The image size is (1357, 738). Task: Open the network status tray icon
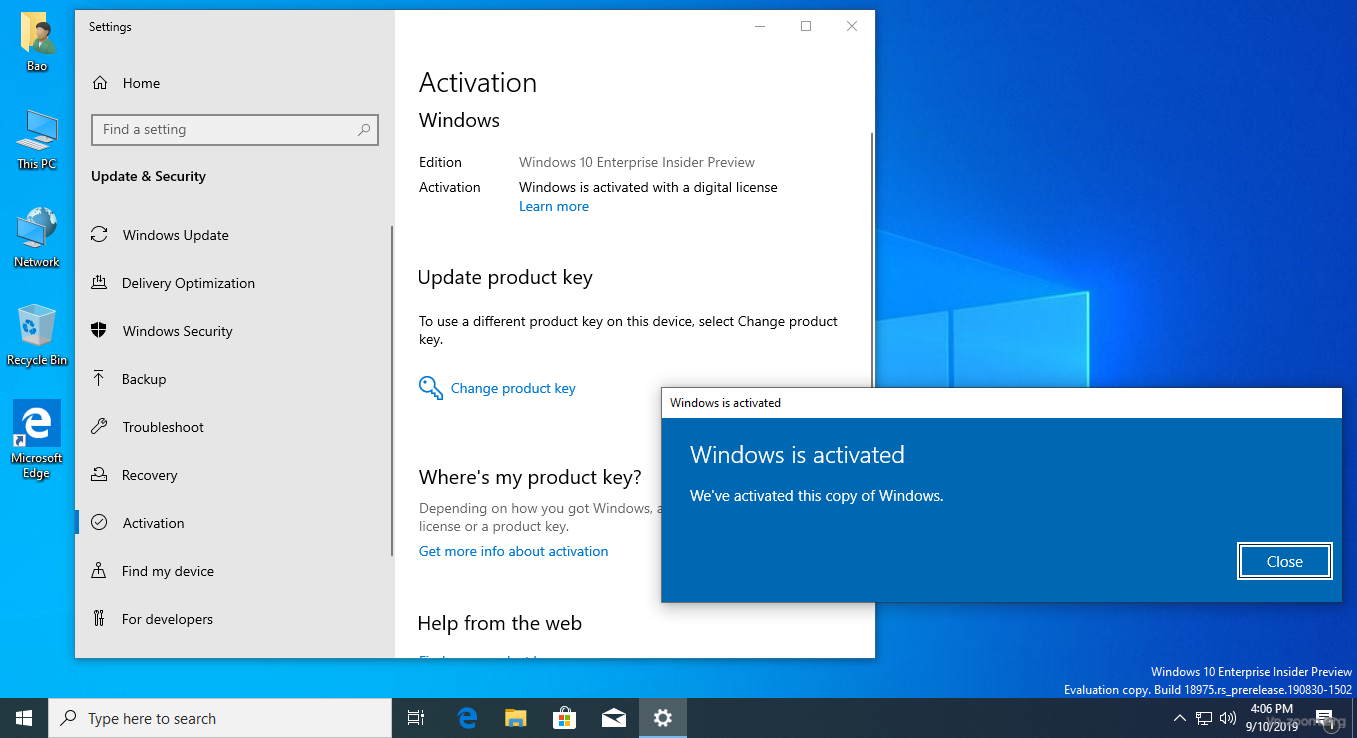pos(1204,718)
